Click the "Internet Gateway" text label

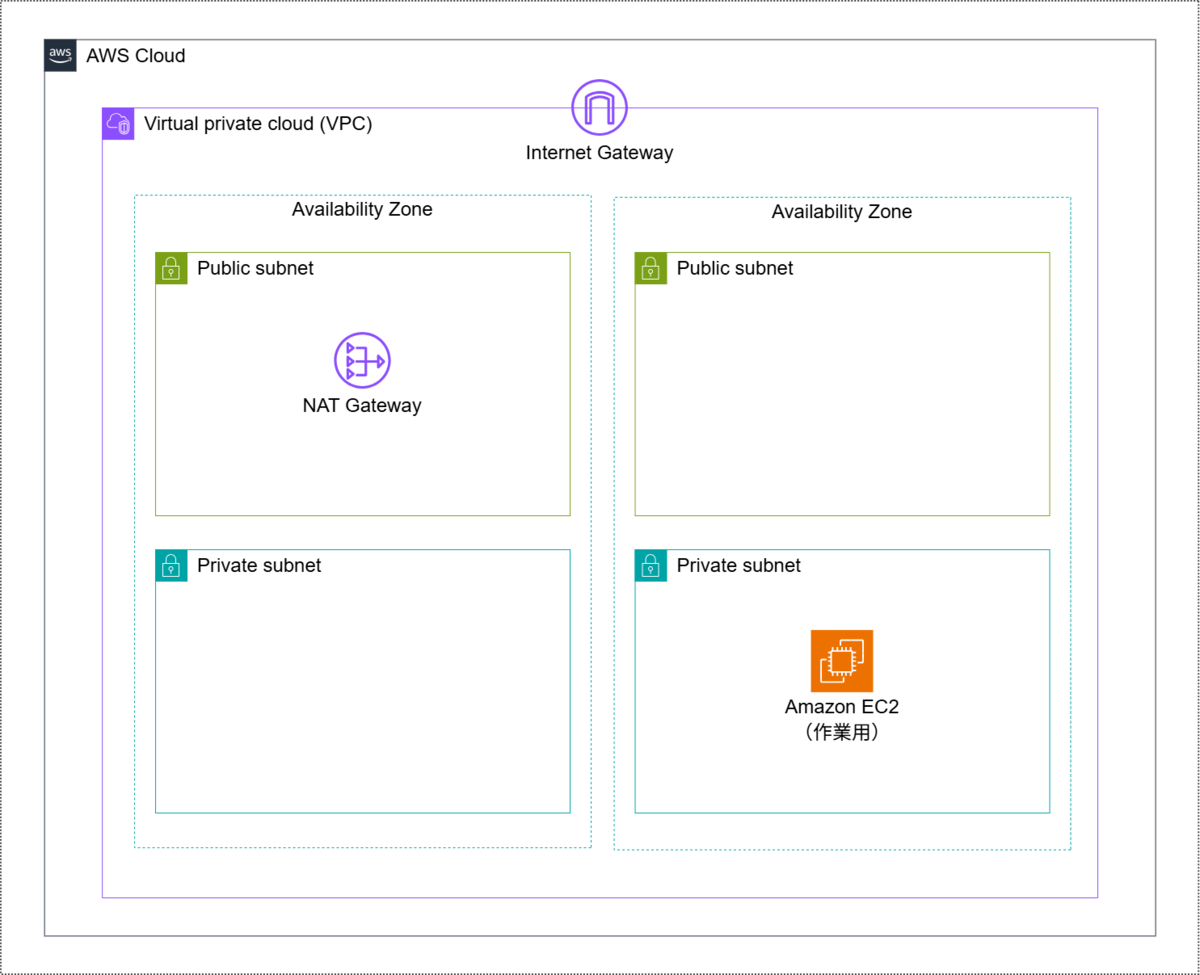(600, 153)
